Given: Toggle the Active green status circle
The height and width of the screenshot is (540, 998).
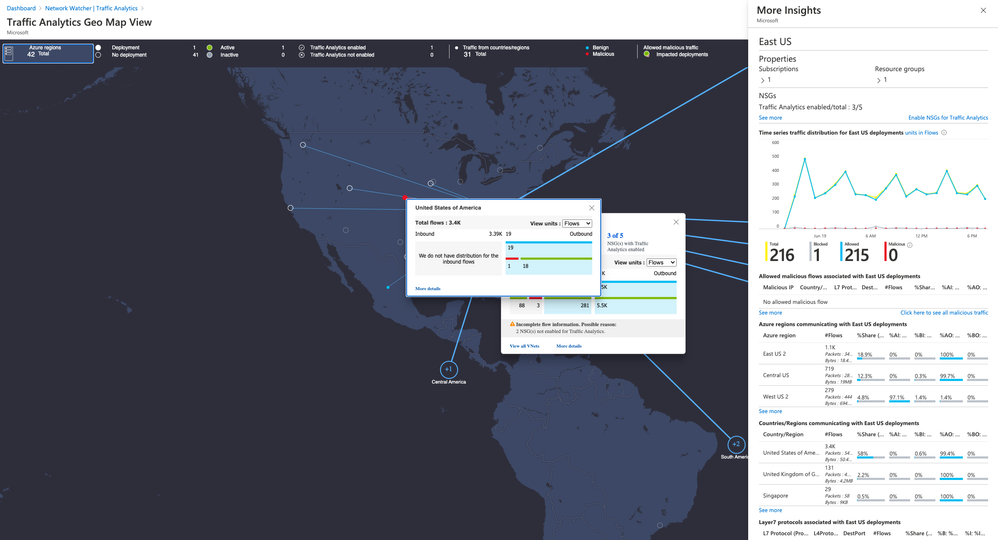Looking at the screenshot, I should 209,47.
